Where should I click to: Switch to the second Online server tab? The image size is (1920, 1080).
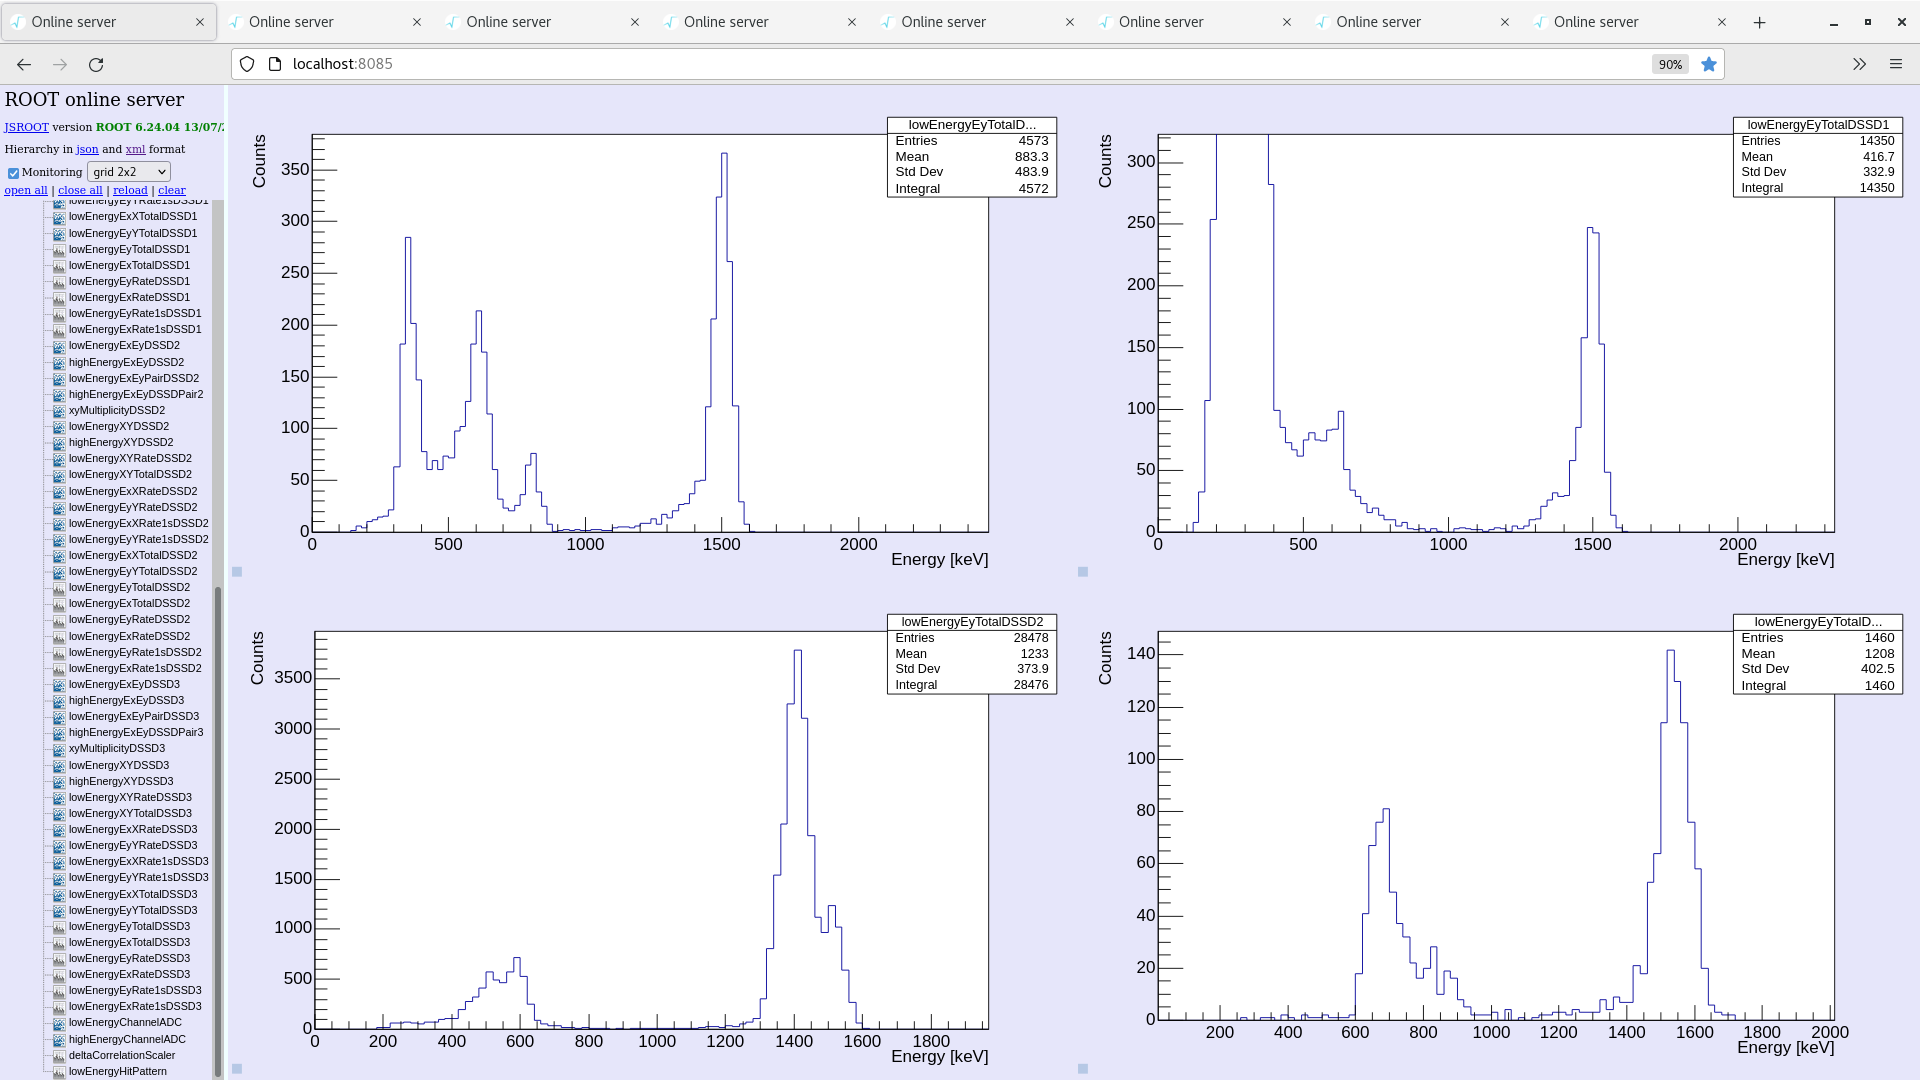point(291,22)
